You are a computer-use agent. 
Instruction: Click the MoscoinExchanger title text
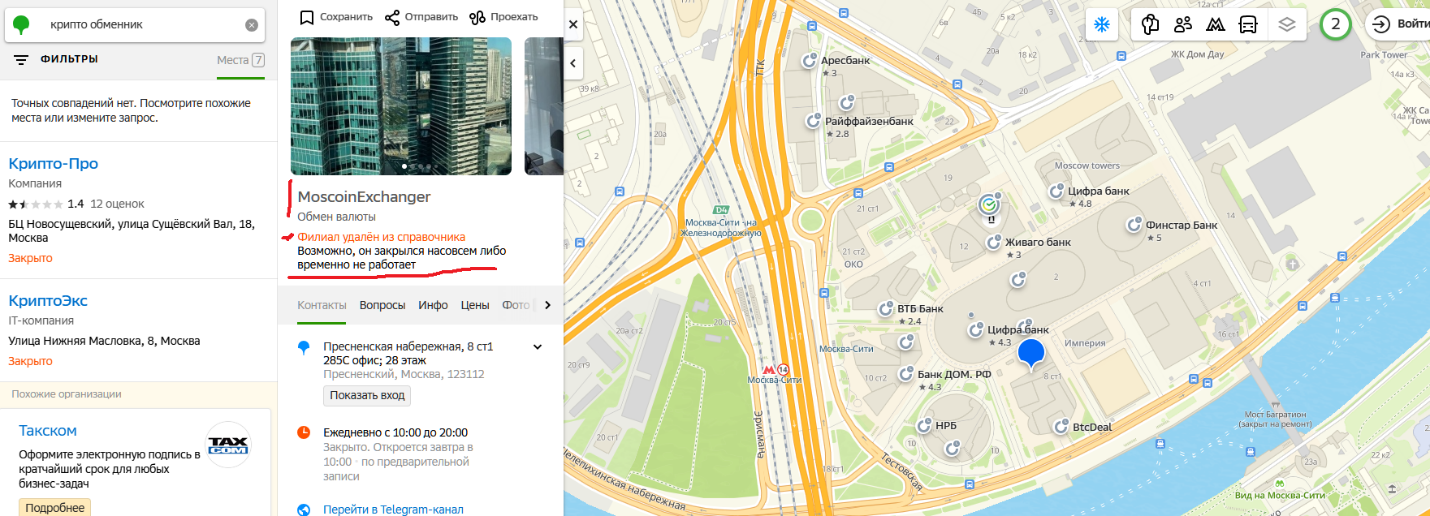[x=364, y=197]
